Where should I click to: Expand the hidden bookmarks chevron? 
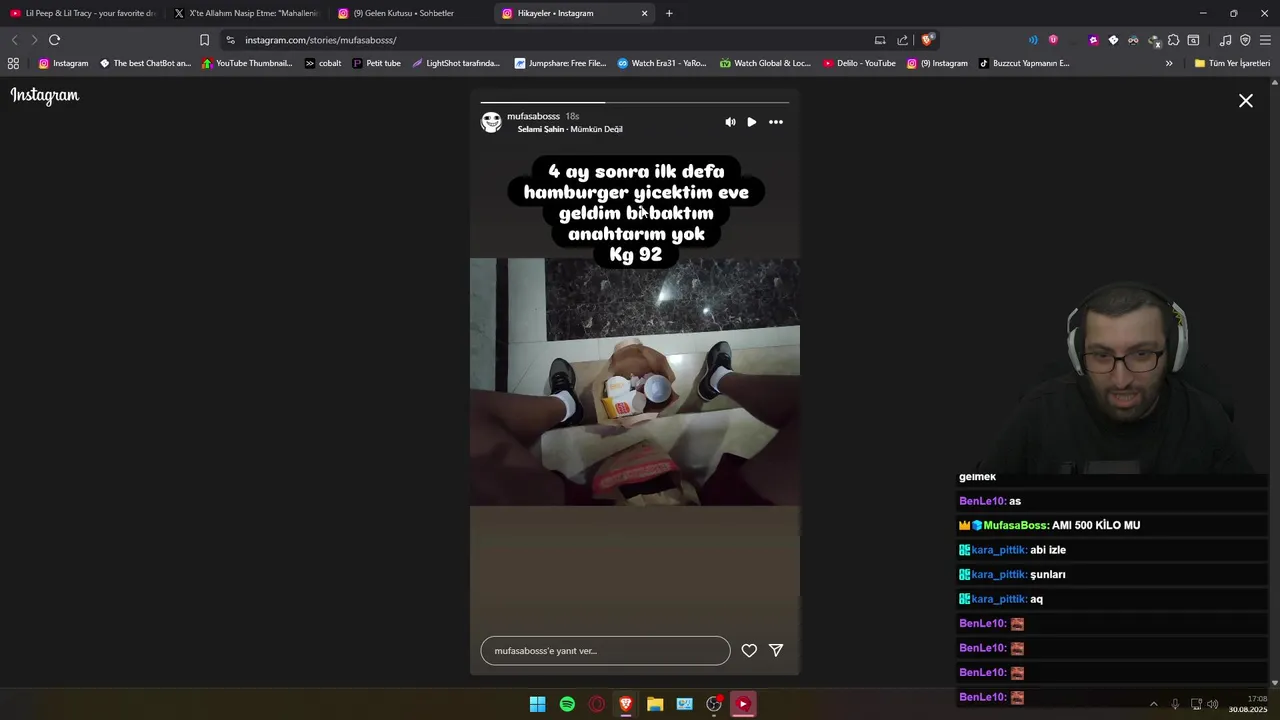coord(1169,63)
